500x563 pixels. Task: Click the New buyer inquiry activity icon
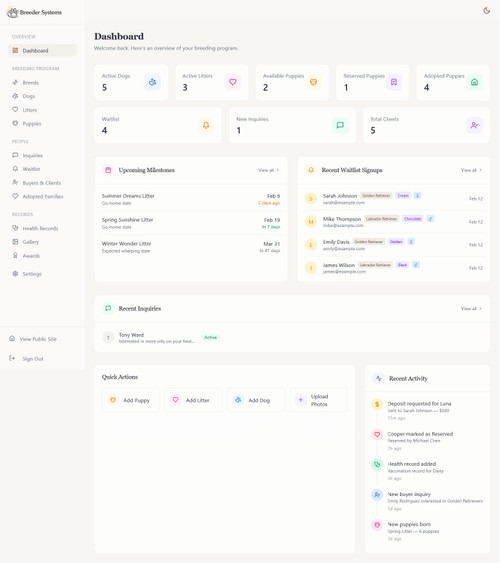(x=377, y=495)
